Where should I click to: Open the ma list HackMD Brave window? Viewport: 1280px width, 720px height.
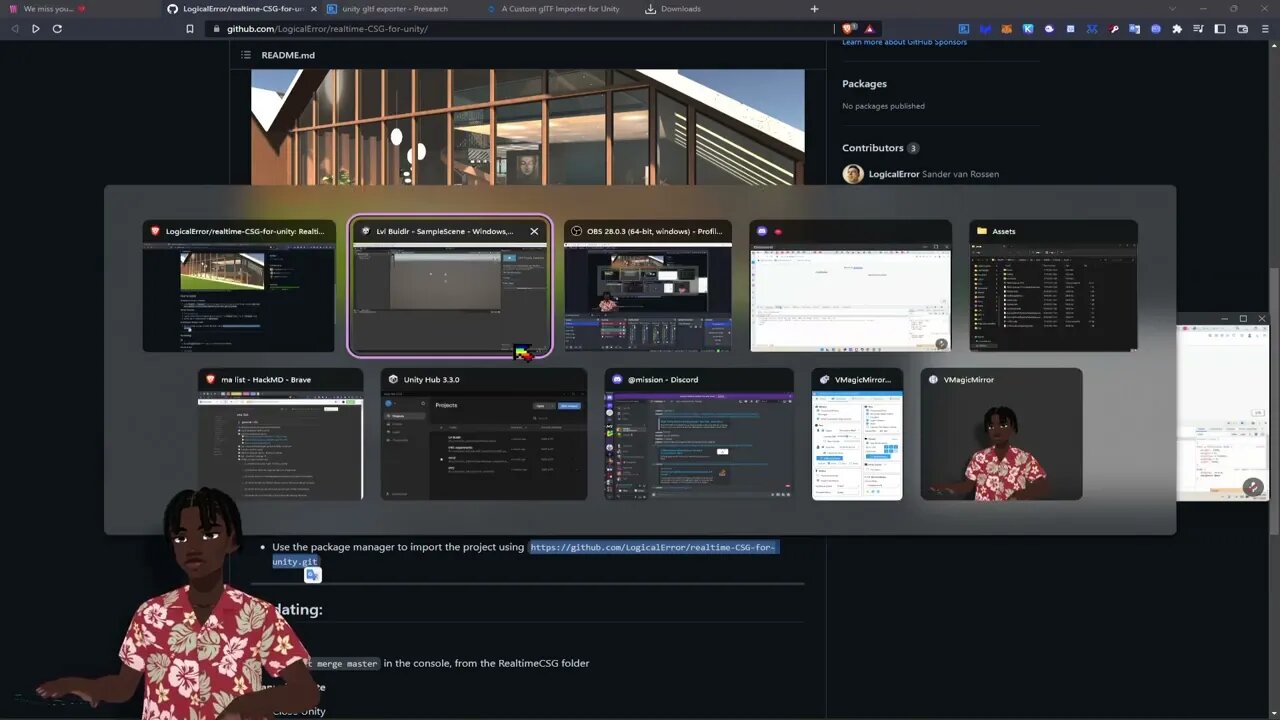point(280,434)
